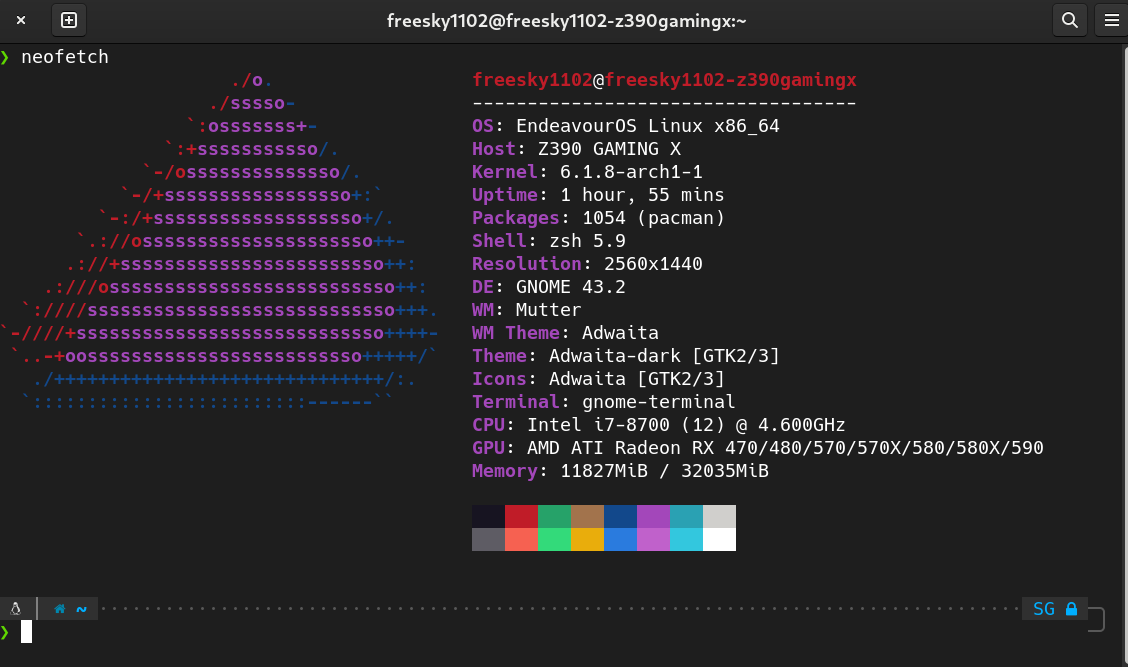Click the Linux penguin prompt icon
The height and width of the screenshot is (667, 1128).
tap(16, 609)
